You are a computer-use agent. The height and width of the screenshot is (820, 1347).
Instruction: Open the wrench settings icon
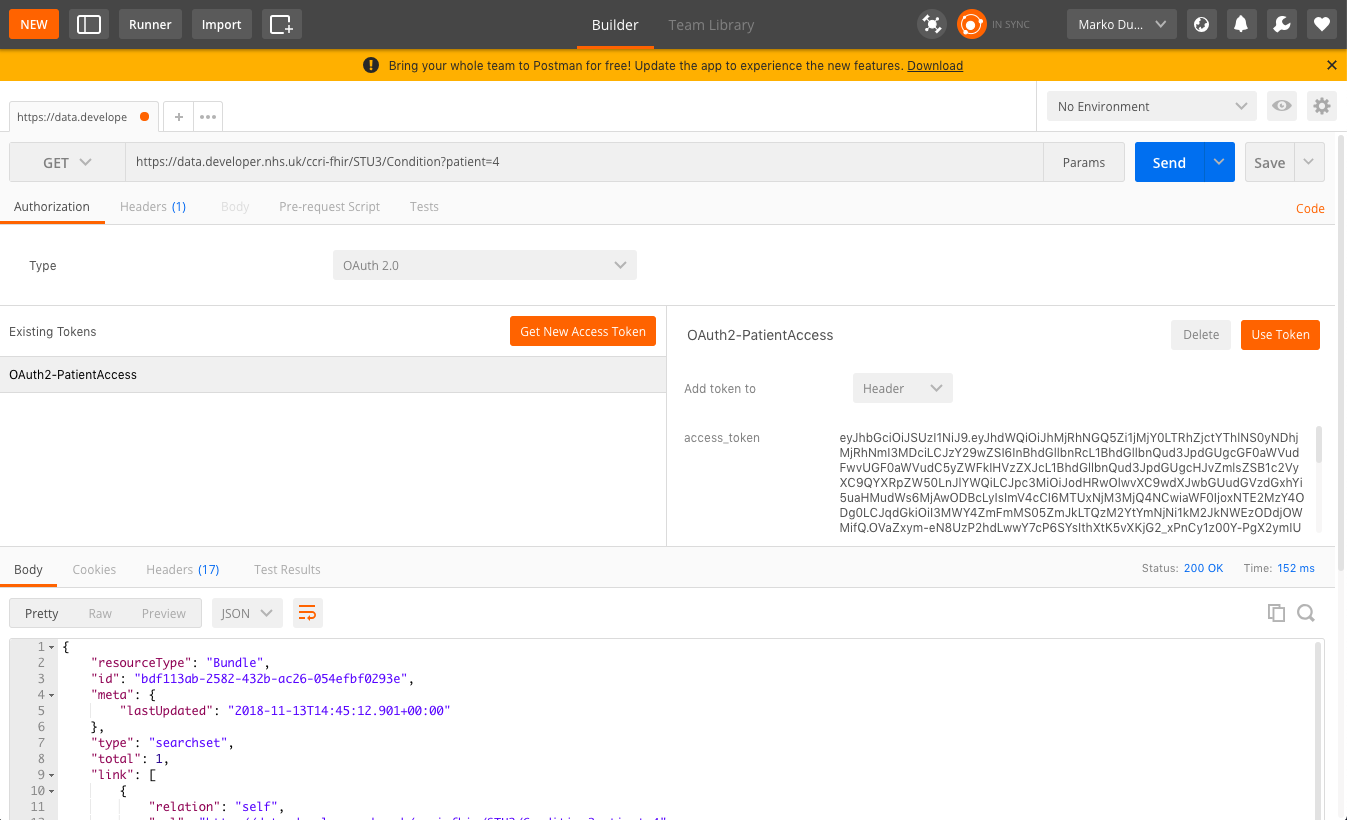(x=1282, y=24)
